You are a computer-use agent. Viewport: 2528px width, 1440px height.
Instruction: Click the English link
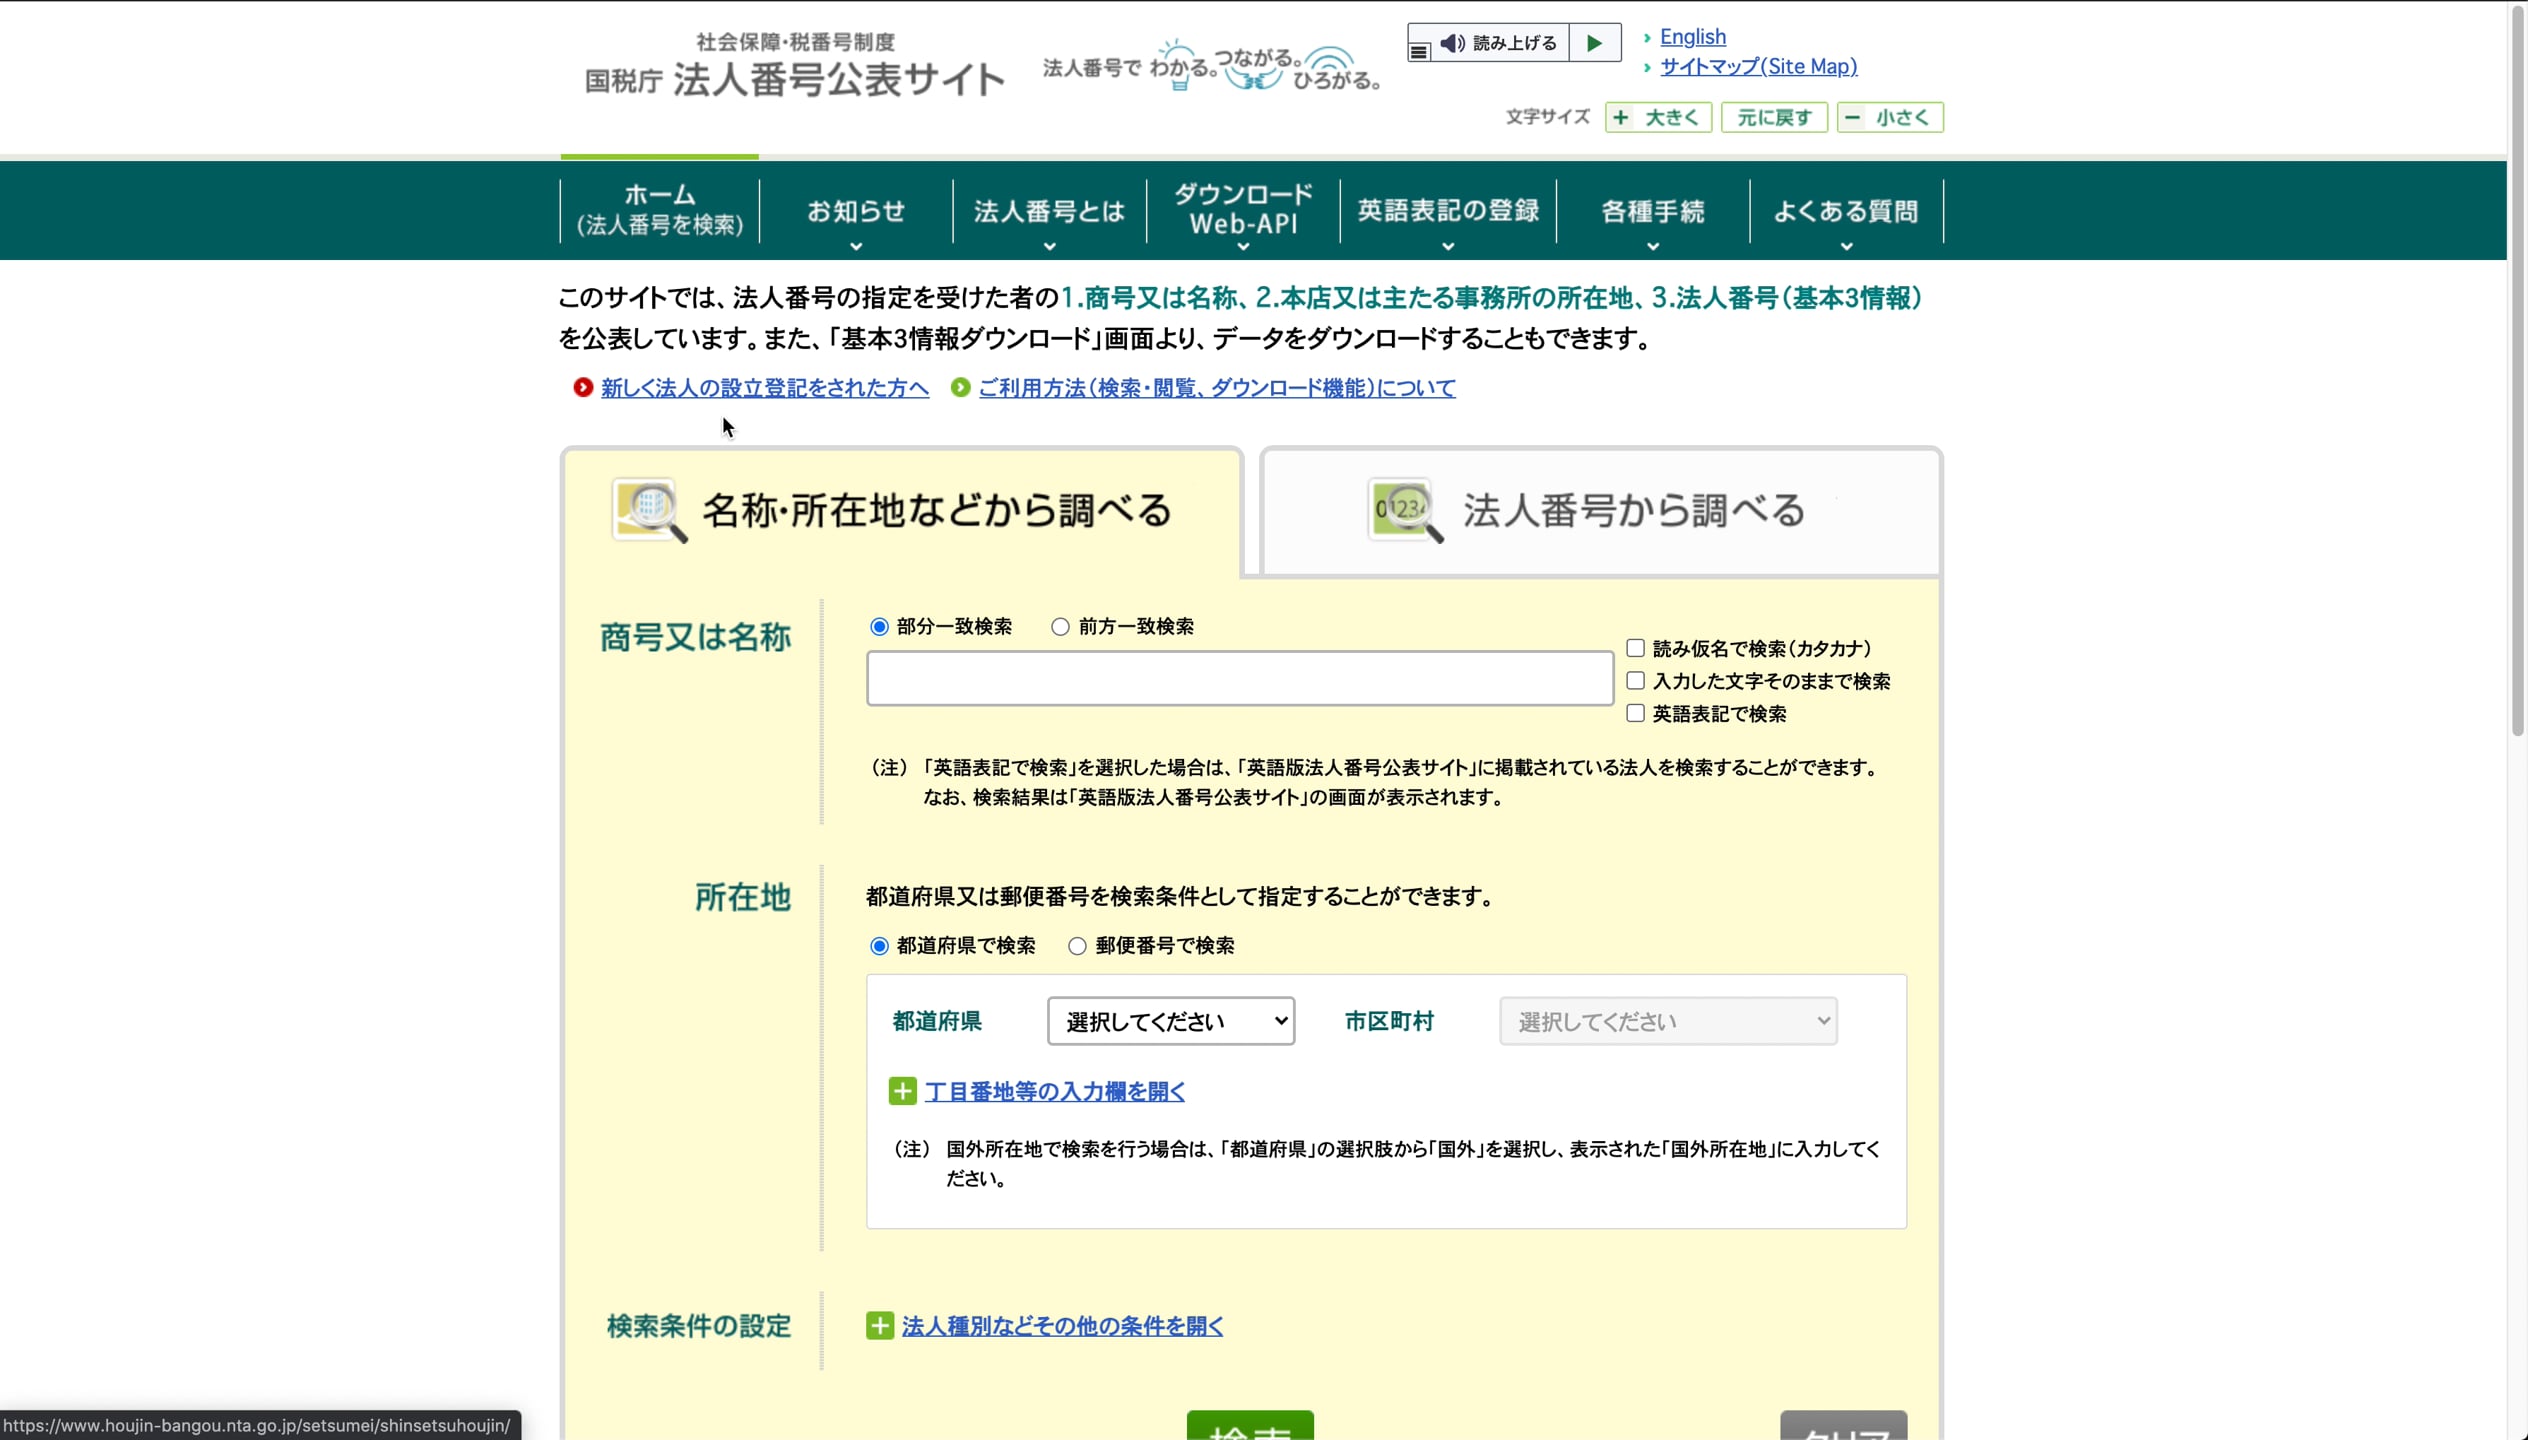pyautogui.click(x=1691, y=36)
